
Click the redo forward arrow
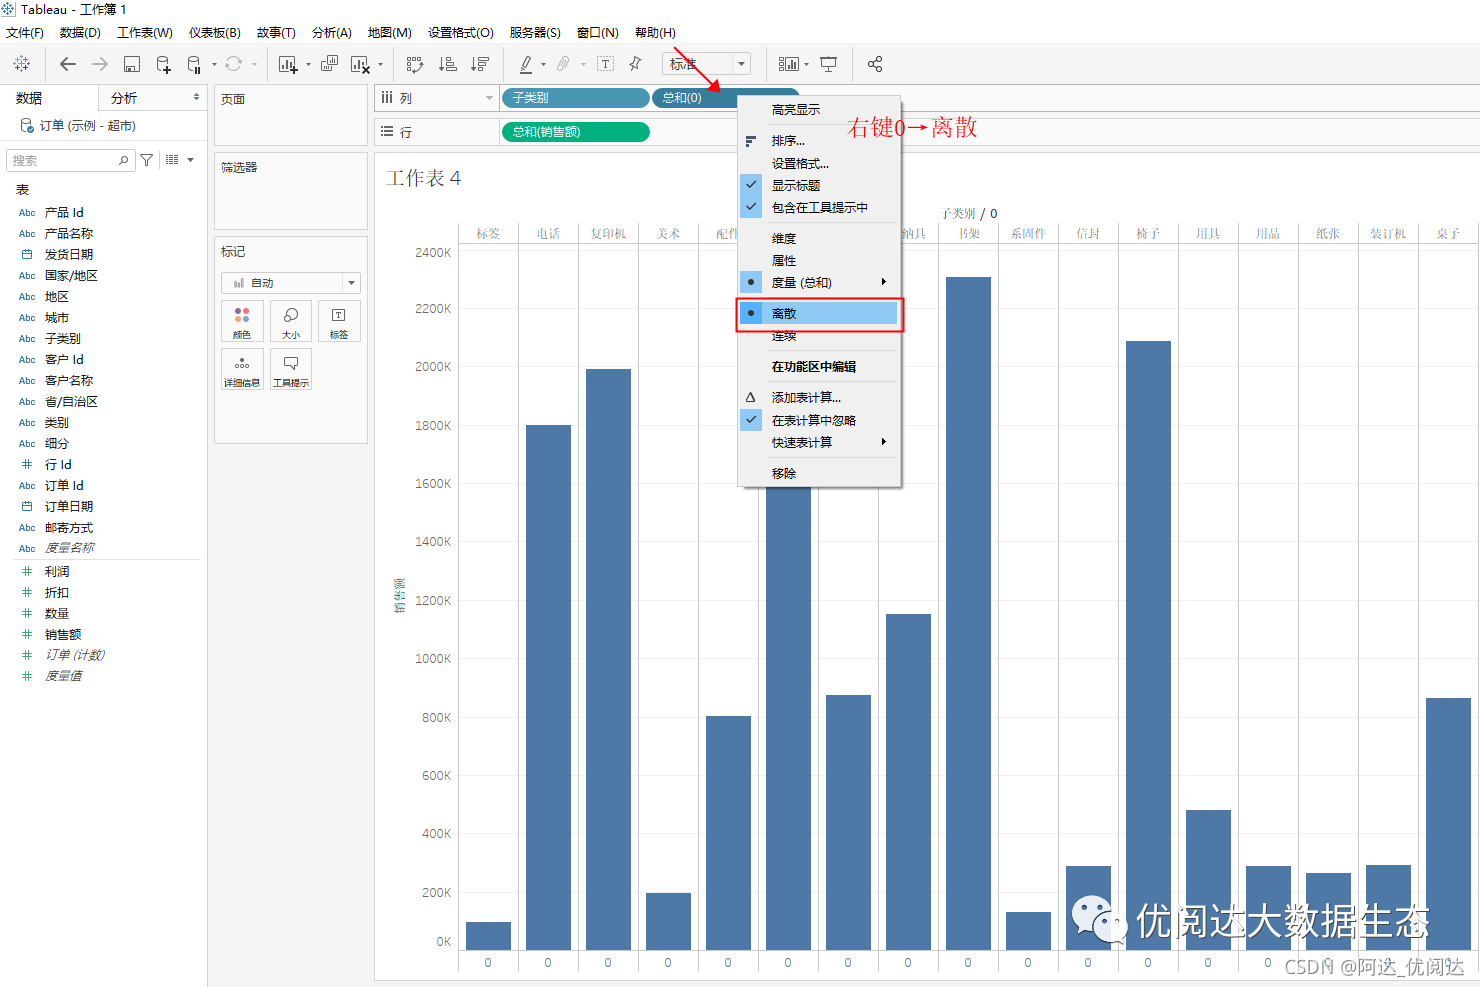point(100,64)
